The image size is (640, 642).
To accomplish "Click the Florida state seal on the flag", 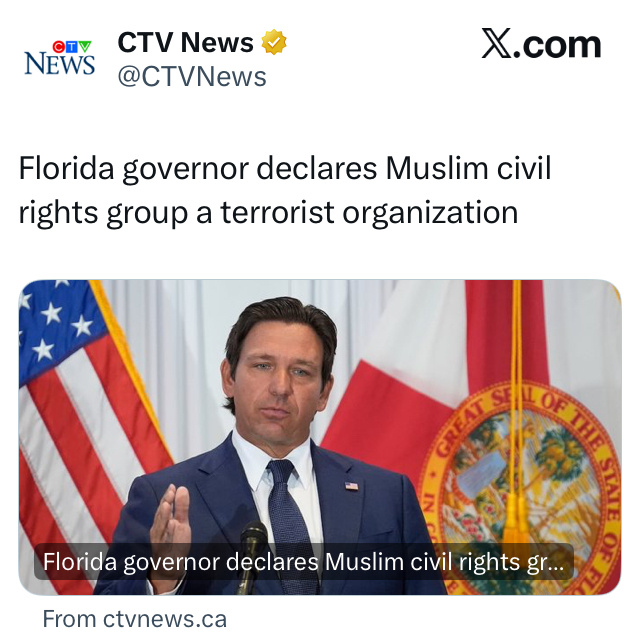I will [x=519, y=489].
